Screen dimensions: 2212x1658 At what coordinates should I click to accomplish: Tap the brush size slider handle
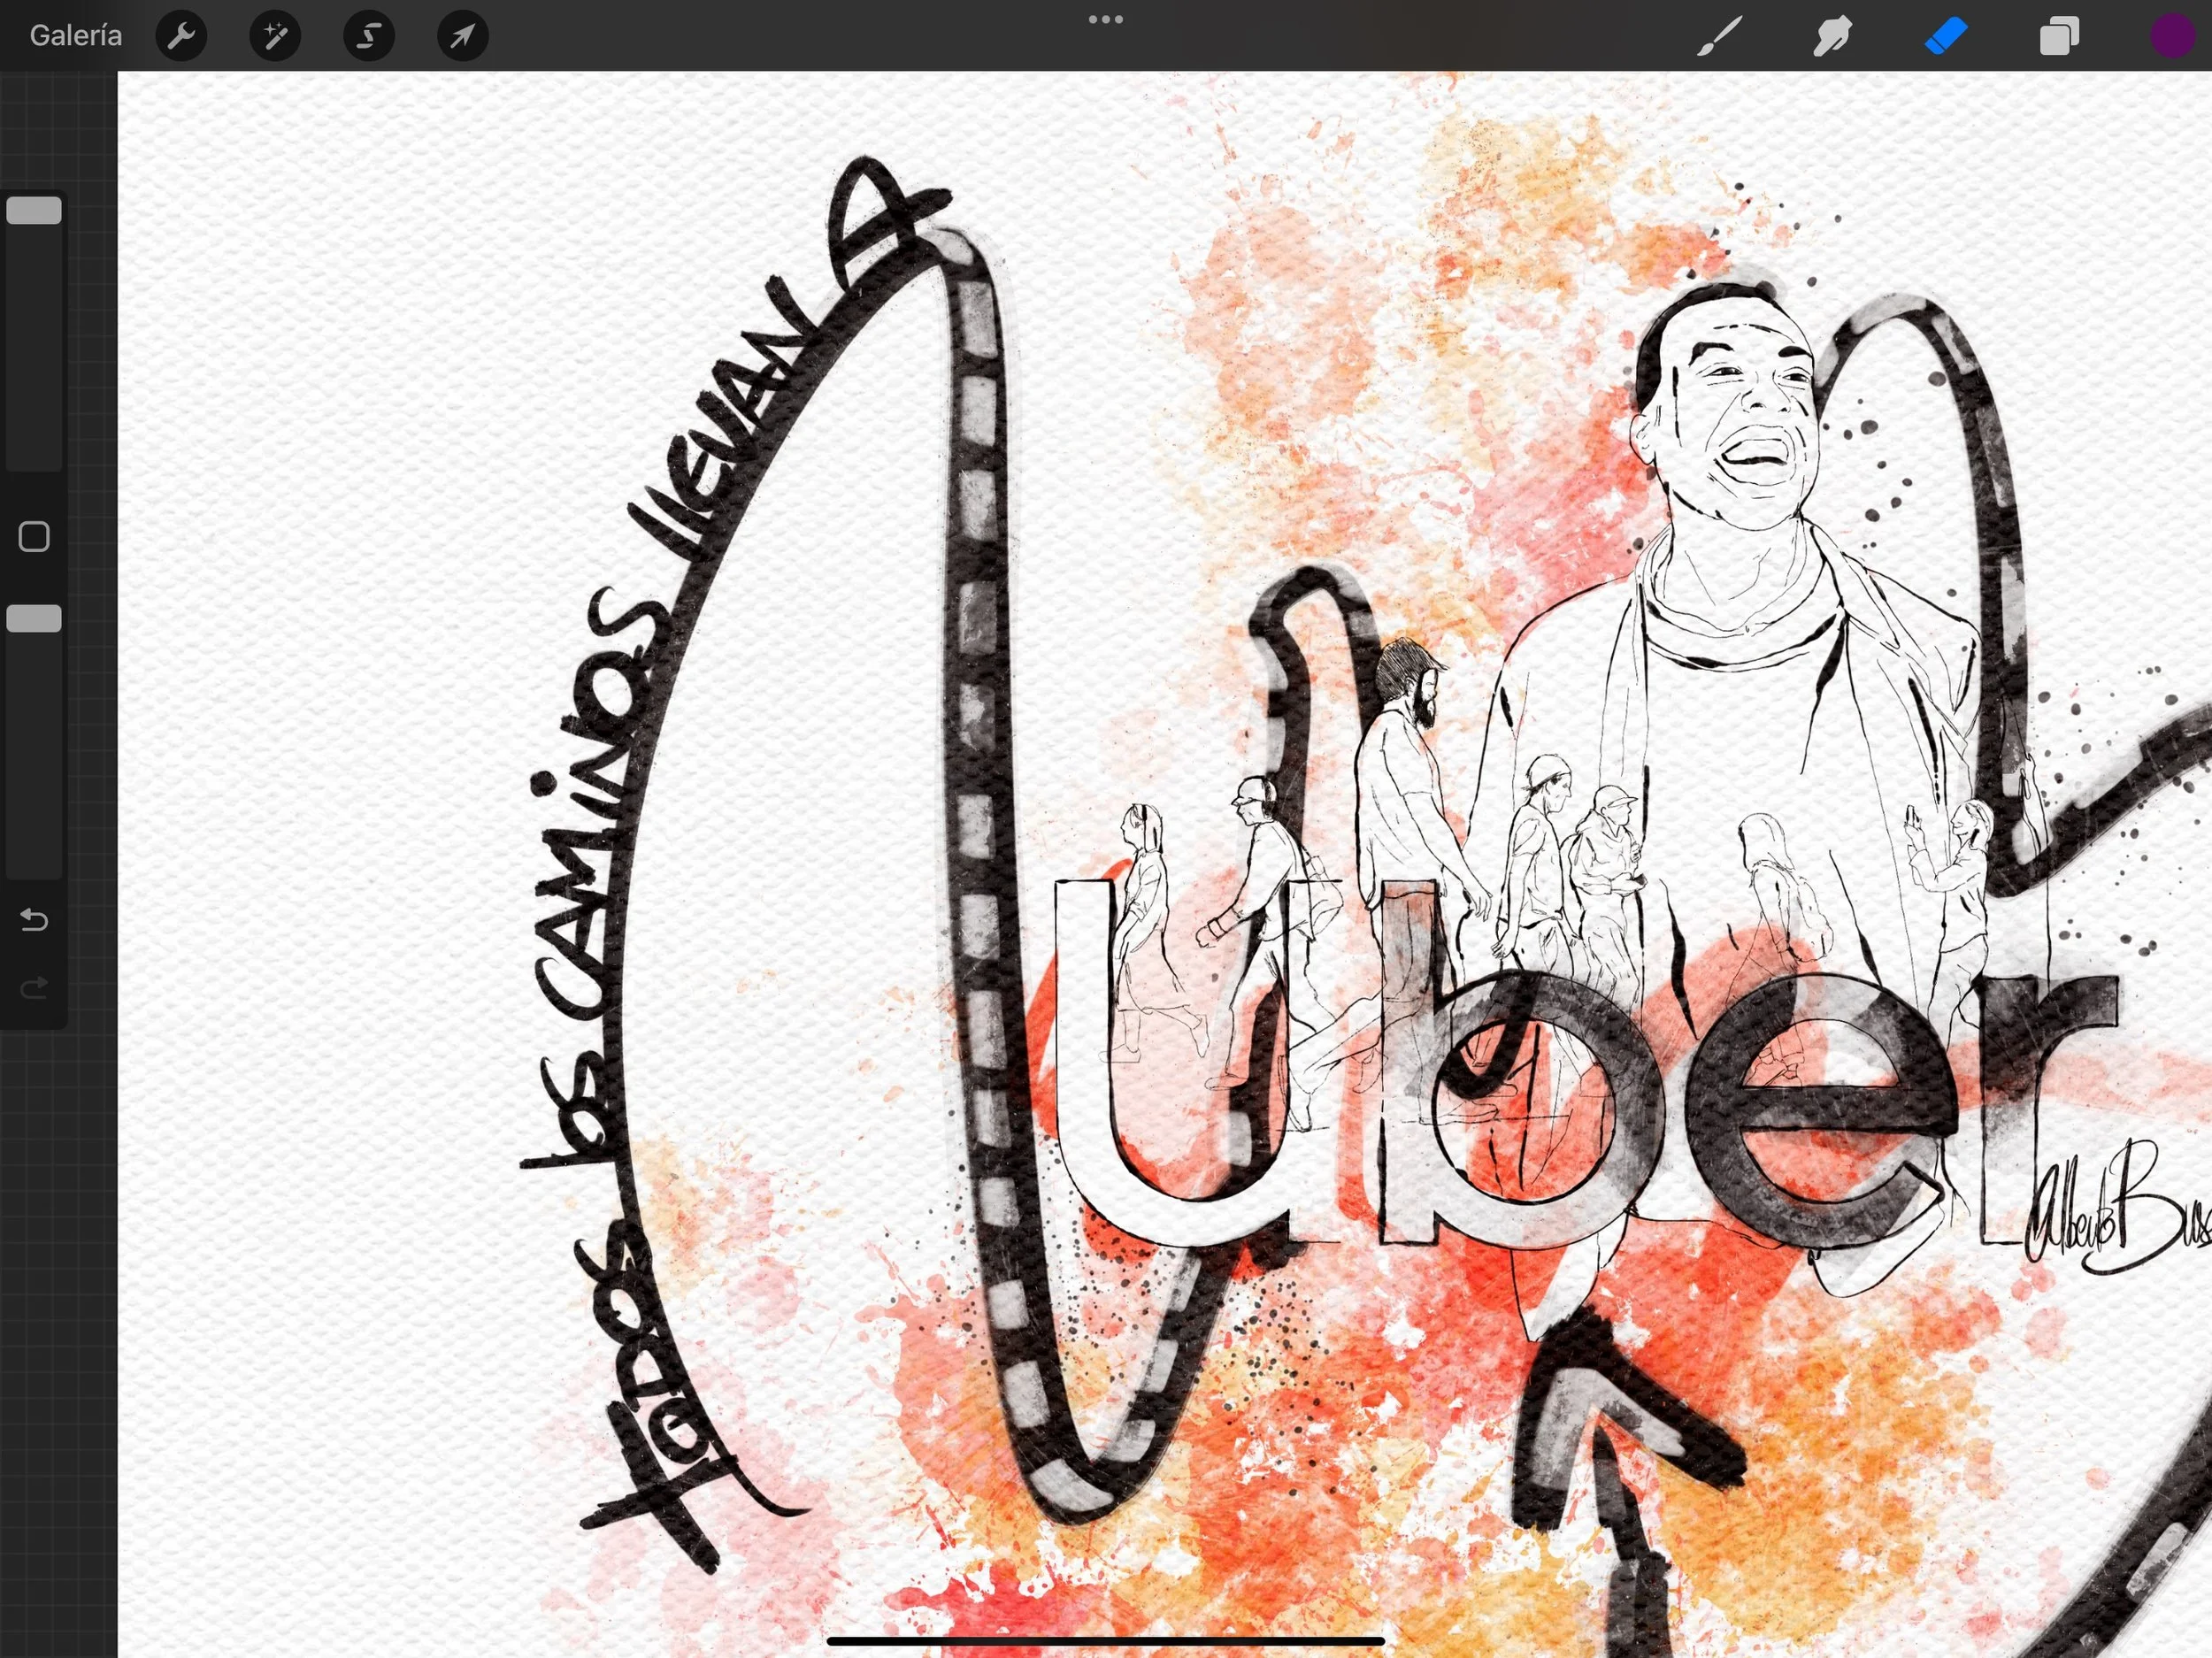[x=34, y=210]
